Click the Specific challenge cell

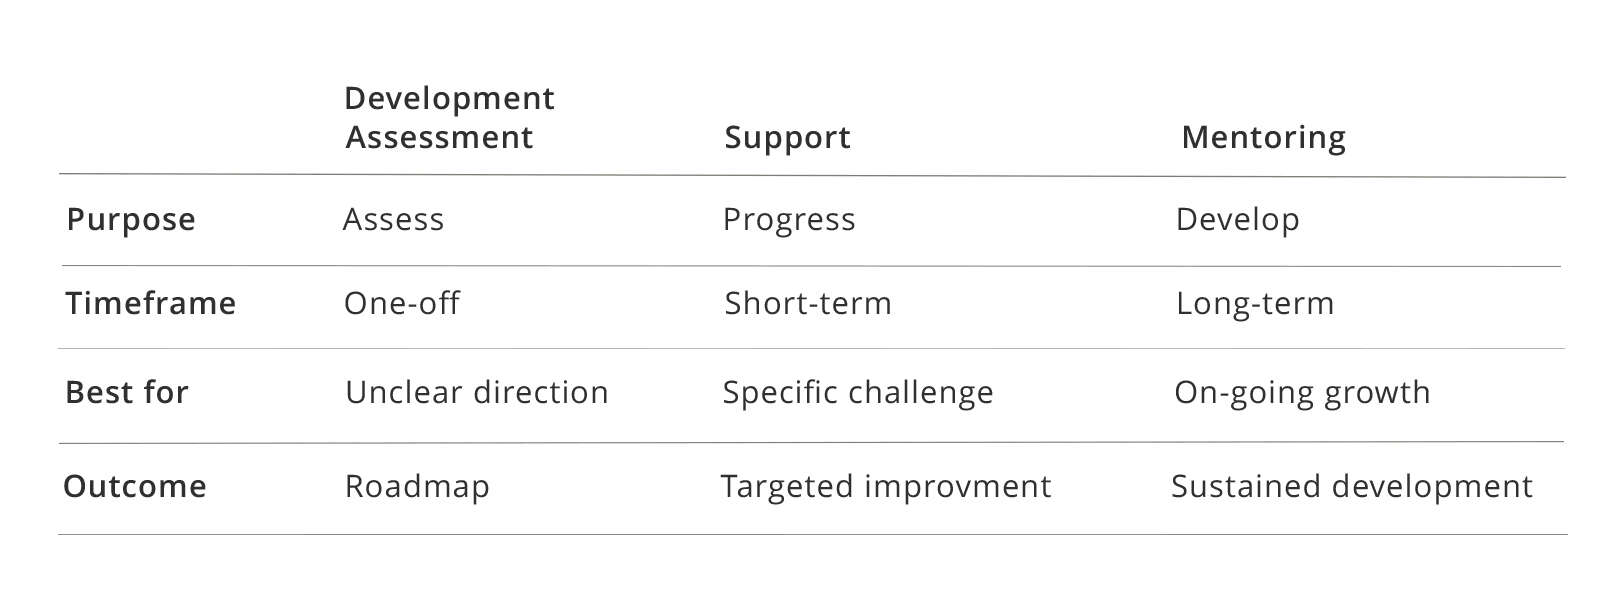click(858, 392)
